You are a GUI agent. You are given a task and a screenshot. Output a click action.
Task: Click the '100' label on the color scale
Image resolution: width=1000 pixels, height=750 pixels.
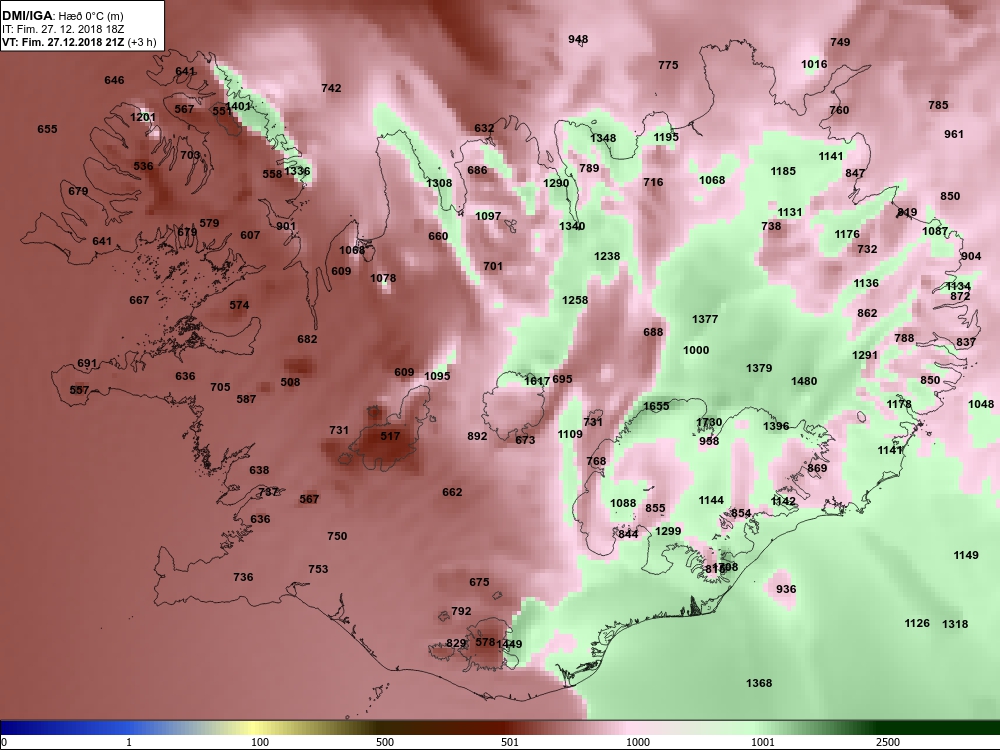(260, 742)
